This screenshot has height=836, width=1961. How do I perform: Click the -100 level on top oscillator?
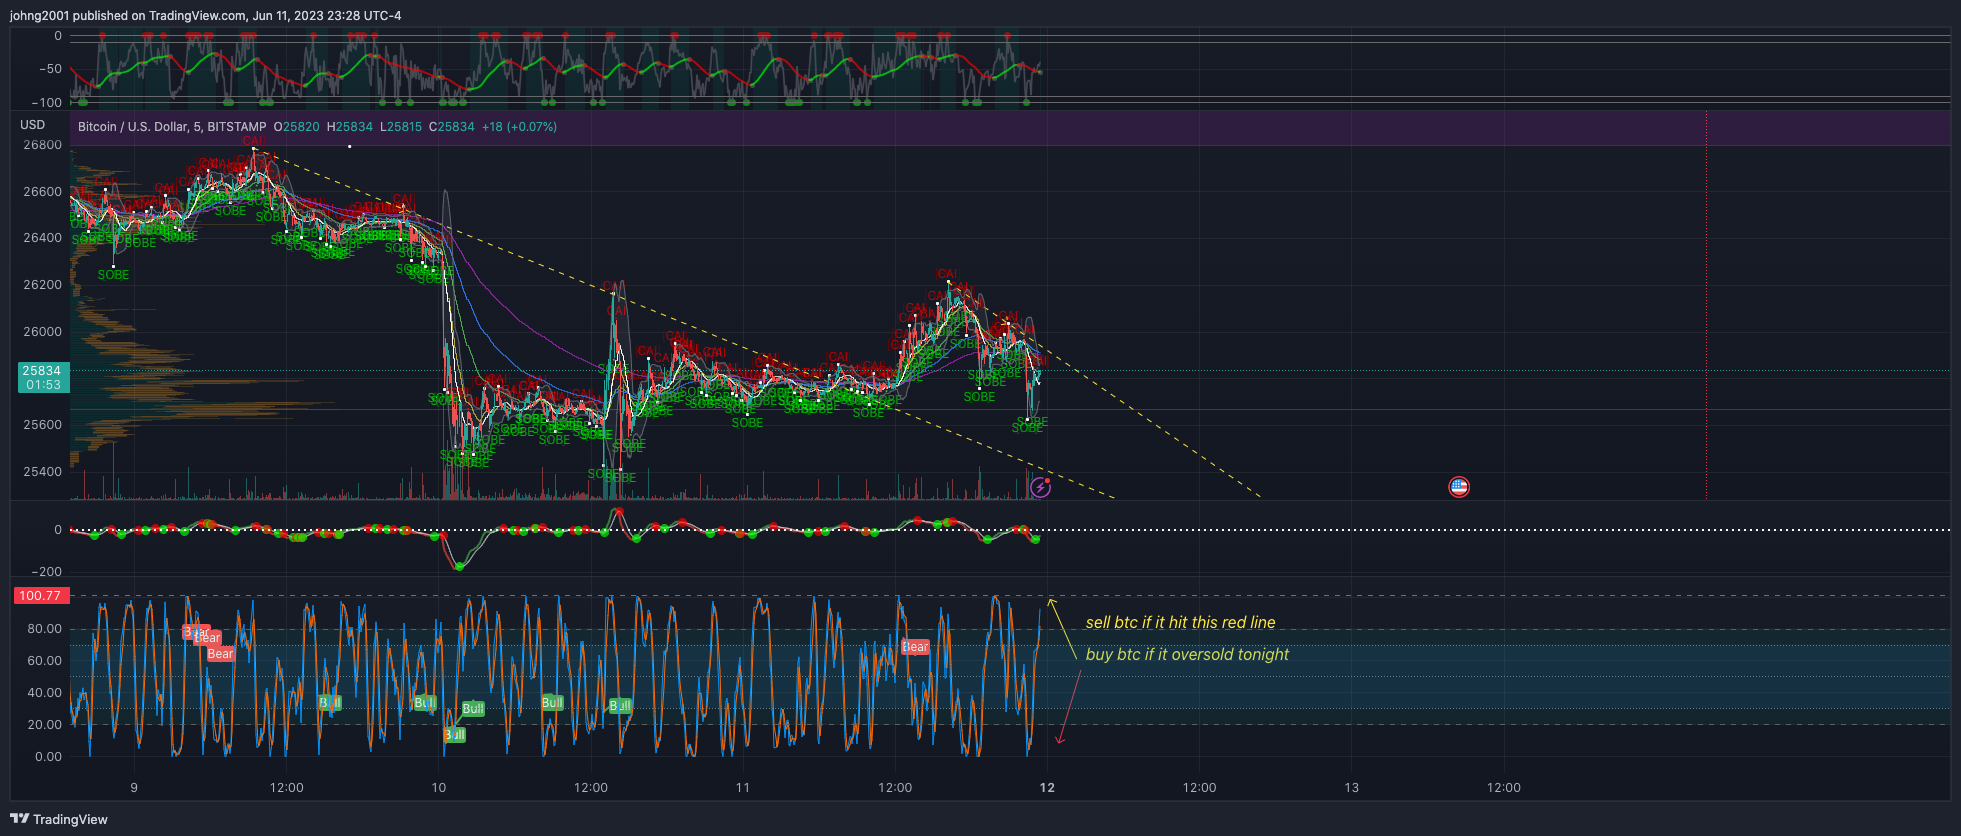[46, 102]
